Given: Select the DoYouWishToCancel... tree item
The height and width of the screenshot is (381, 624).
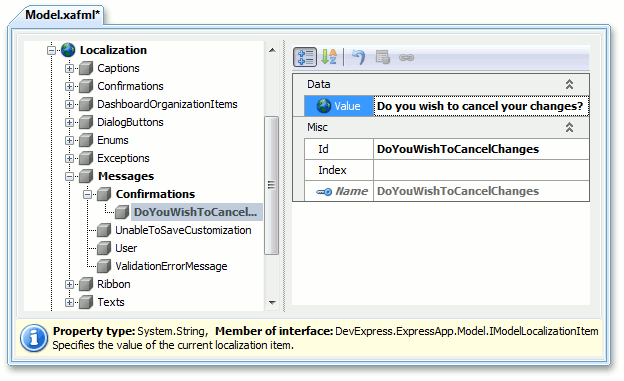Looking at the screenshot, I should (x=196, y=212).
